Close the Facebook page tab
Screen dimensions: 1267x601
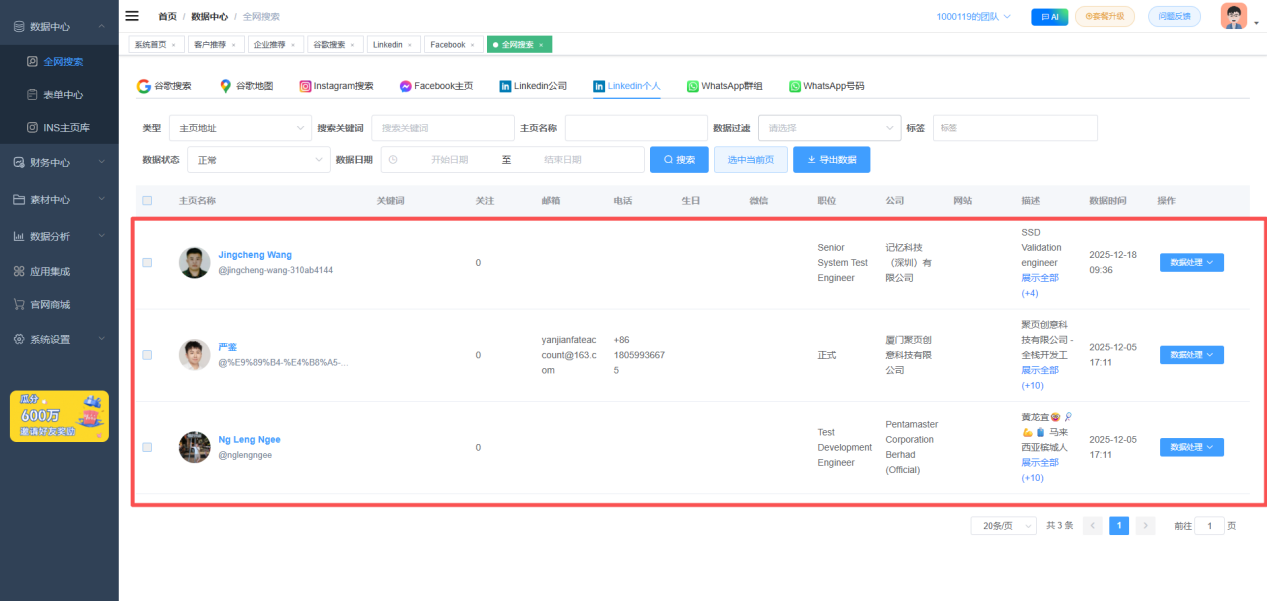[x=474, y=45]
